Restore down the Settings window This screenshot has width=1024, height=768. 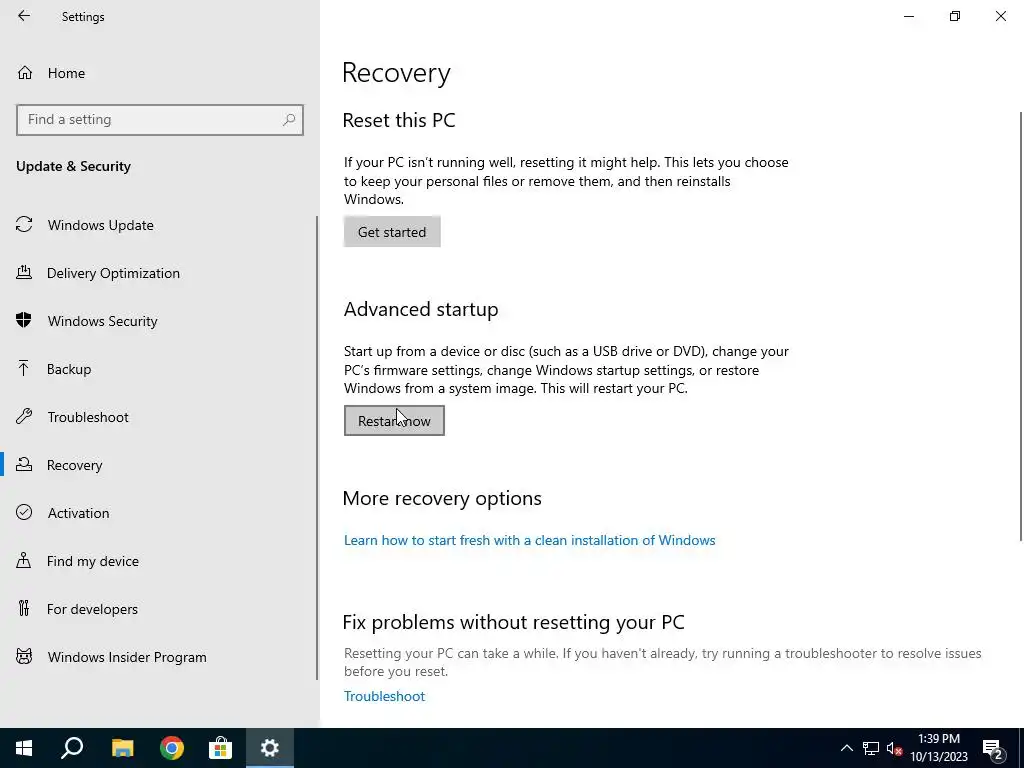click(955, 16)
